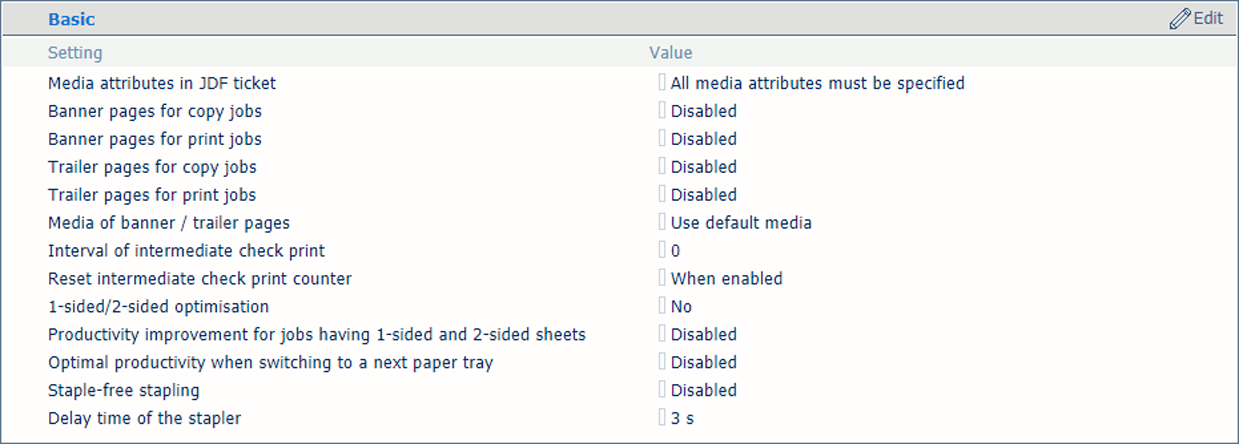Click the marker beside When enabled value

(x=662, y=279)
